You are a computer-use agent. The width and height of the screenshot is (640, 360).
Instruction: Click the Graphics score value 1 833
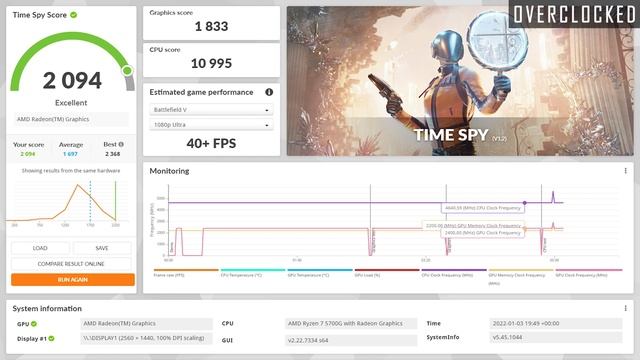tap(211, 27)
